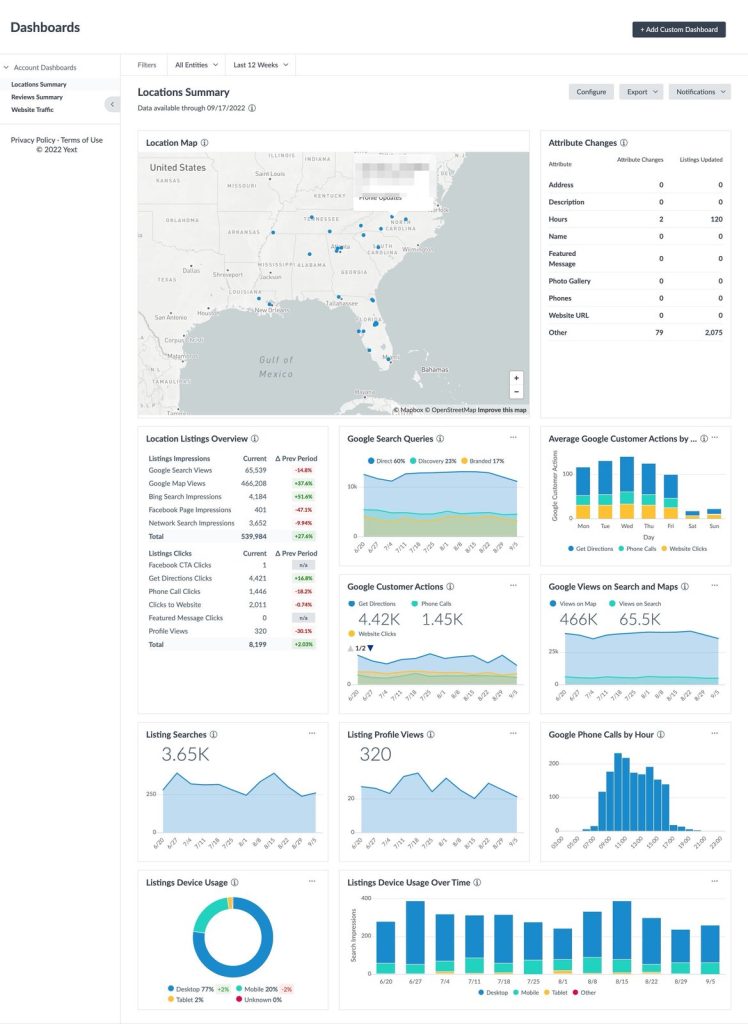Click map zoom out minus button
Image resolution: width=748 pixels, height=1024 pixels.
coord(517,391)
